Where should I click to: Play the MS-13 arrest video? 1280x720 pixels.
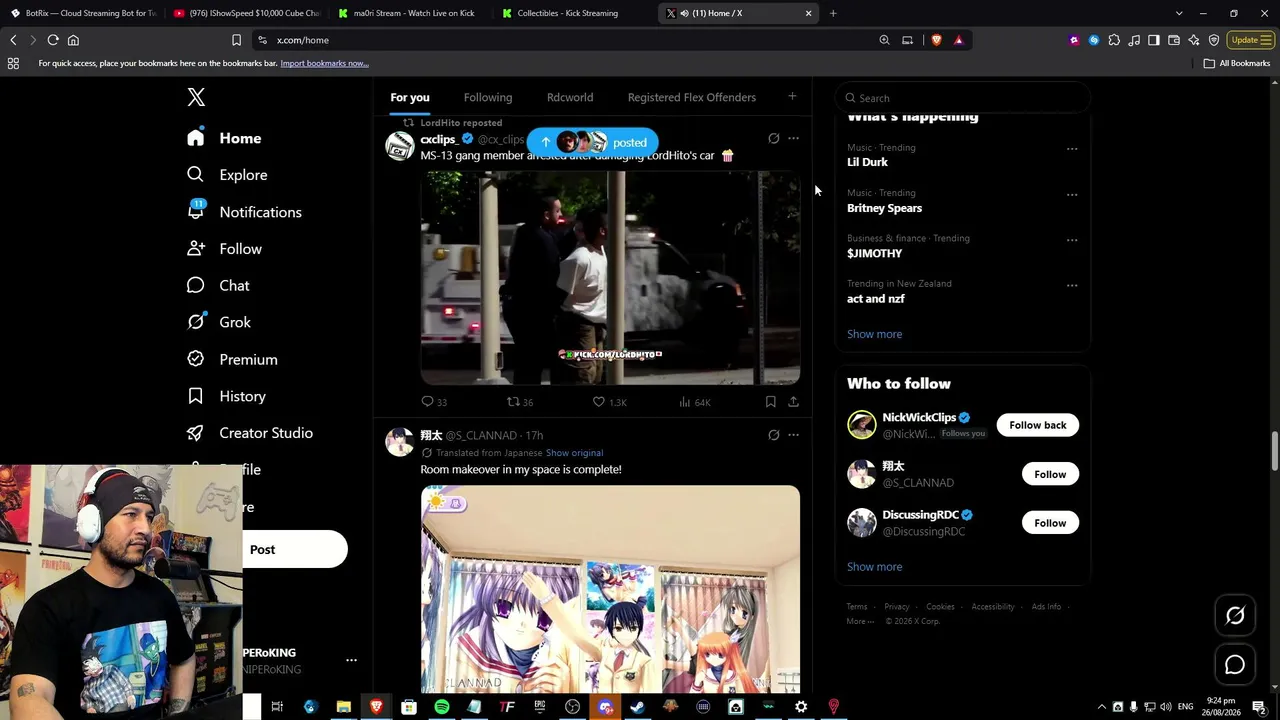pos(610,278)
